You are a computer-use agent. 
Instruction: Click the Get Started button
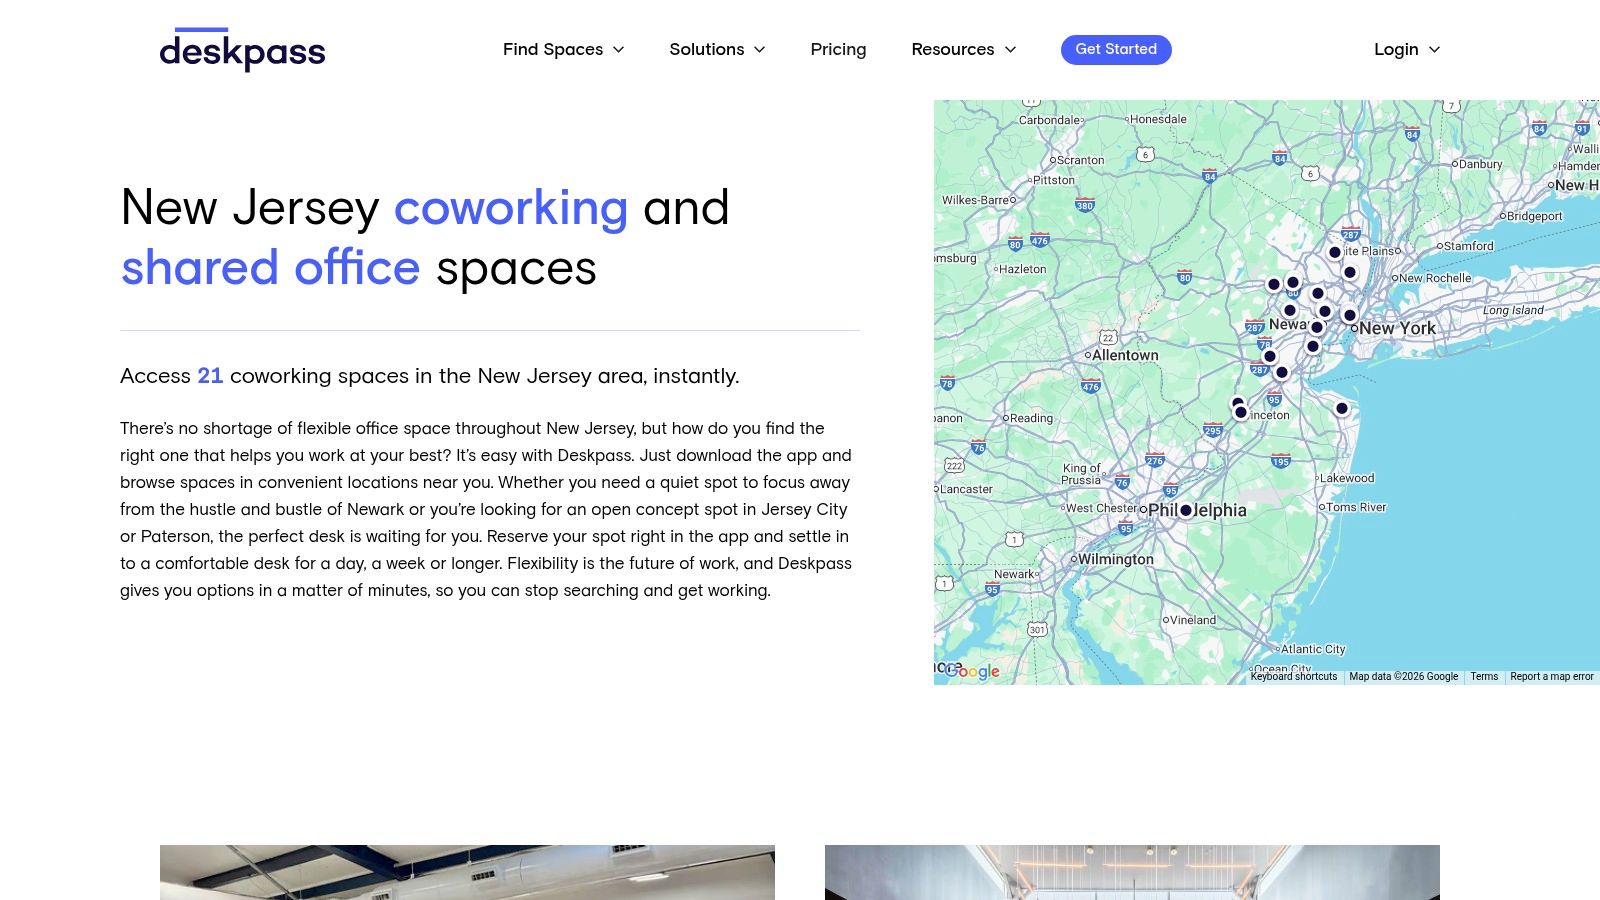(x=1116, y=49)
